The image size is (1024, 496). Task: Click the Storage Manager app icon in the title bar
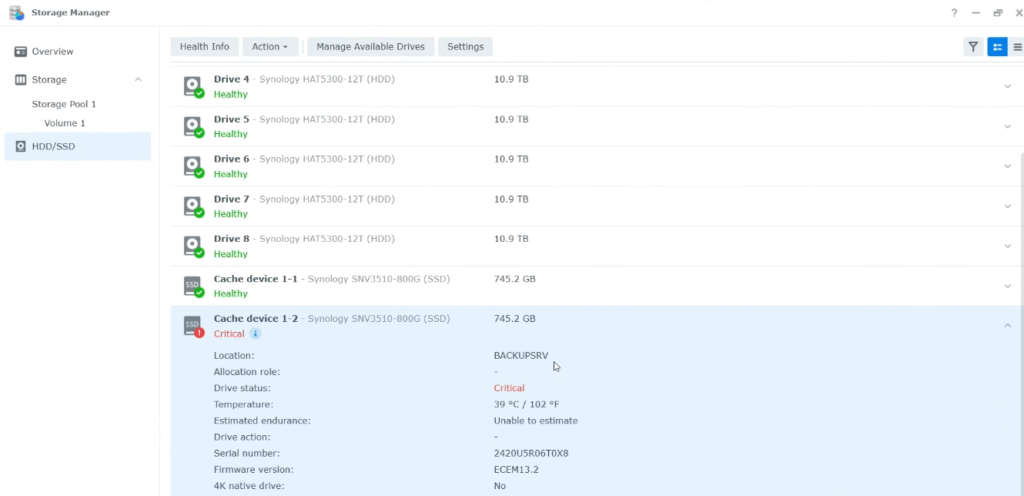[16, 12]
